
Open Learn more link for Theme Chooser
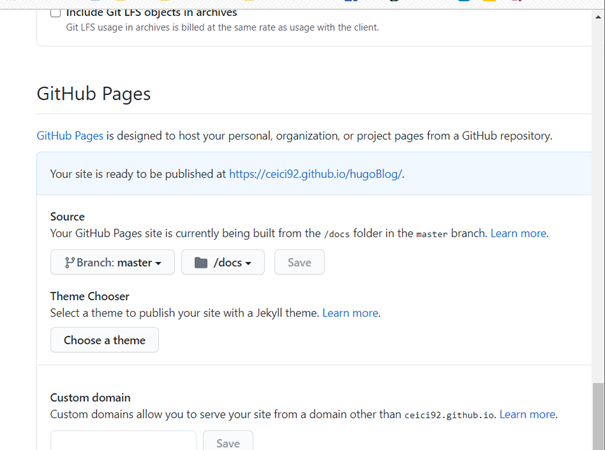point(350,313)
